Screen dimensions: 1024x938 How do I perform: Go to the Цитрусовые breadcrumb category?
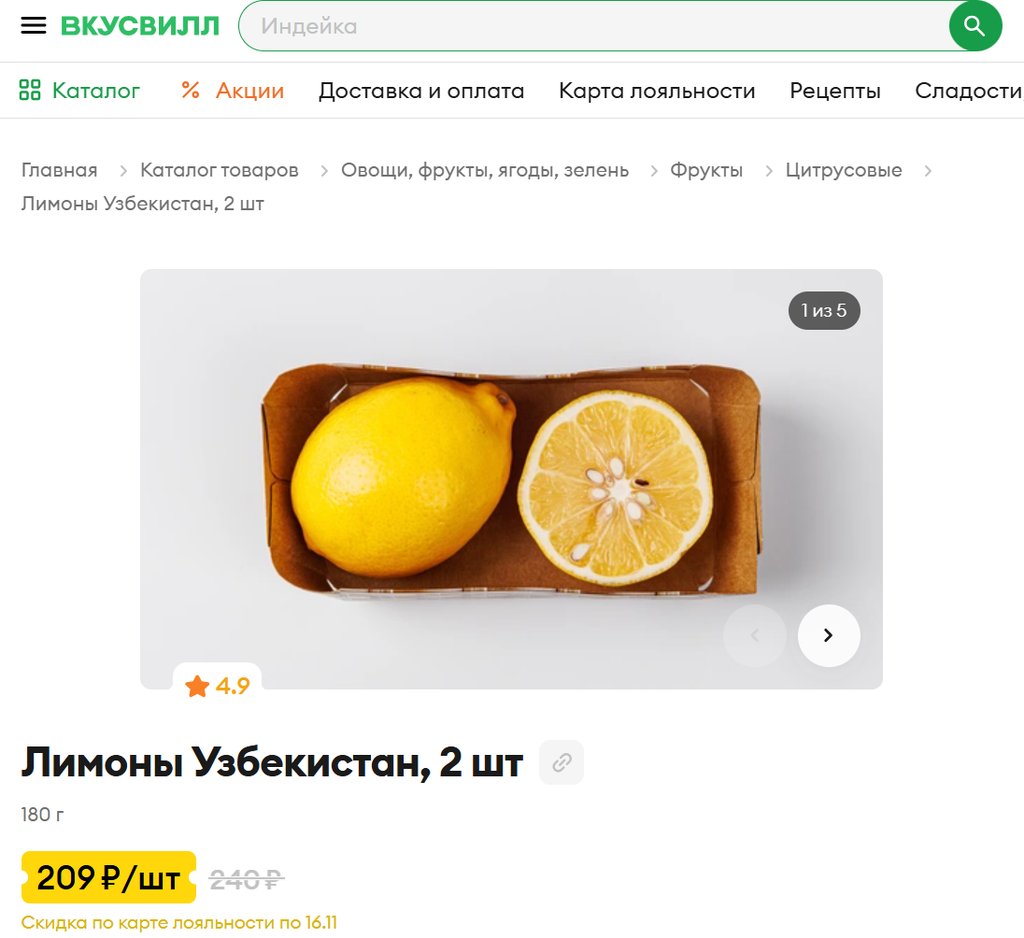click(x=844, y=170)
